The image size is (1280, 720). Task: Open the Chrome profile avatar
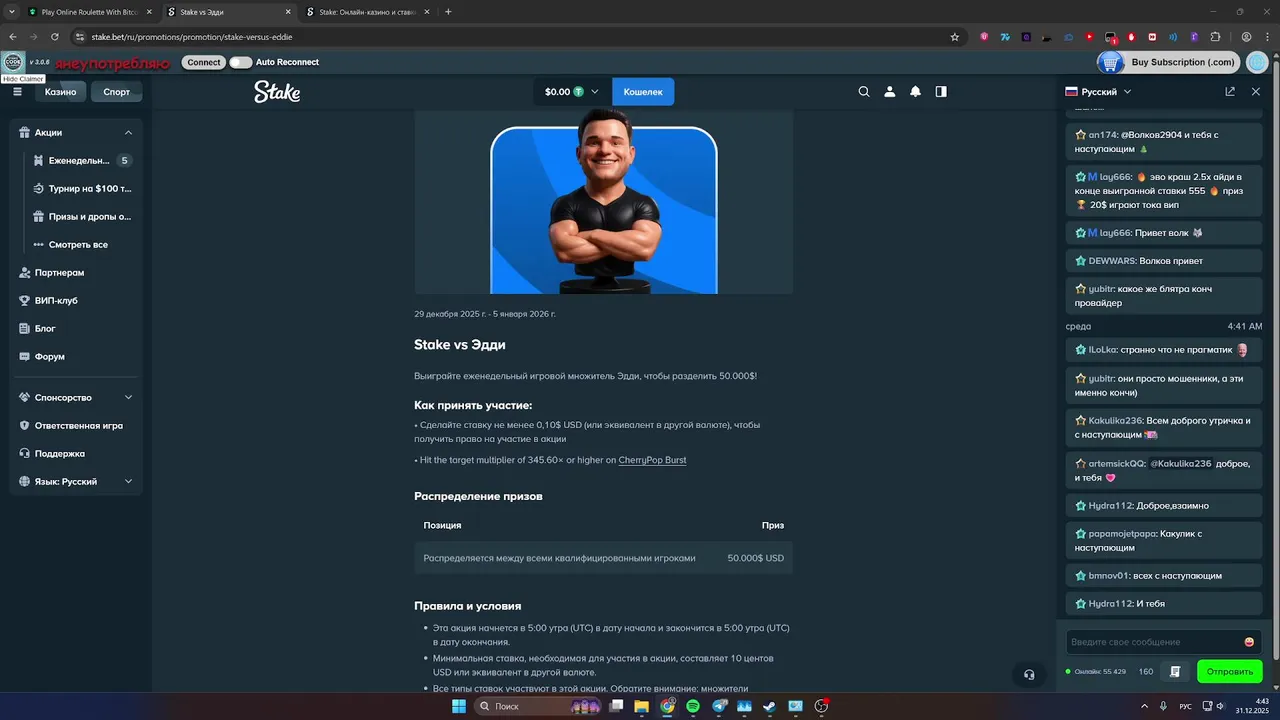1247,37
